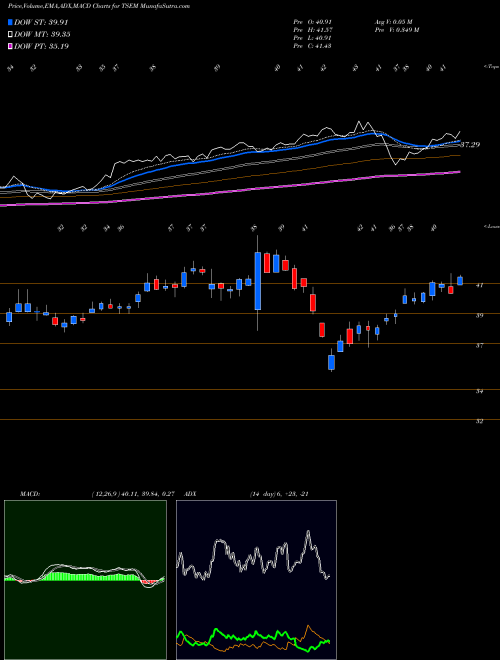
Task: Click the MACD: panel title
Action: pyautogui.click(x=30, y=494)
